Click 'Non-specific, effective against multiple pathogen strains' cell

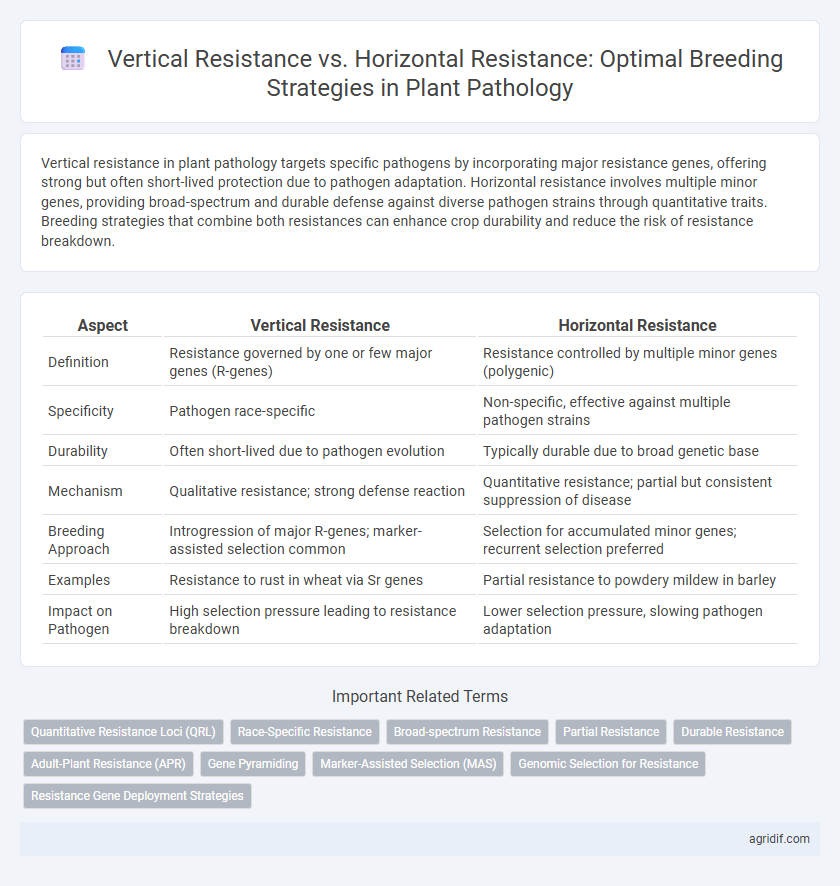point(637,411)
